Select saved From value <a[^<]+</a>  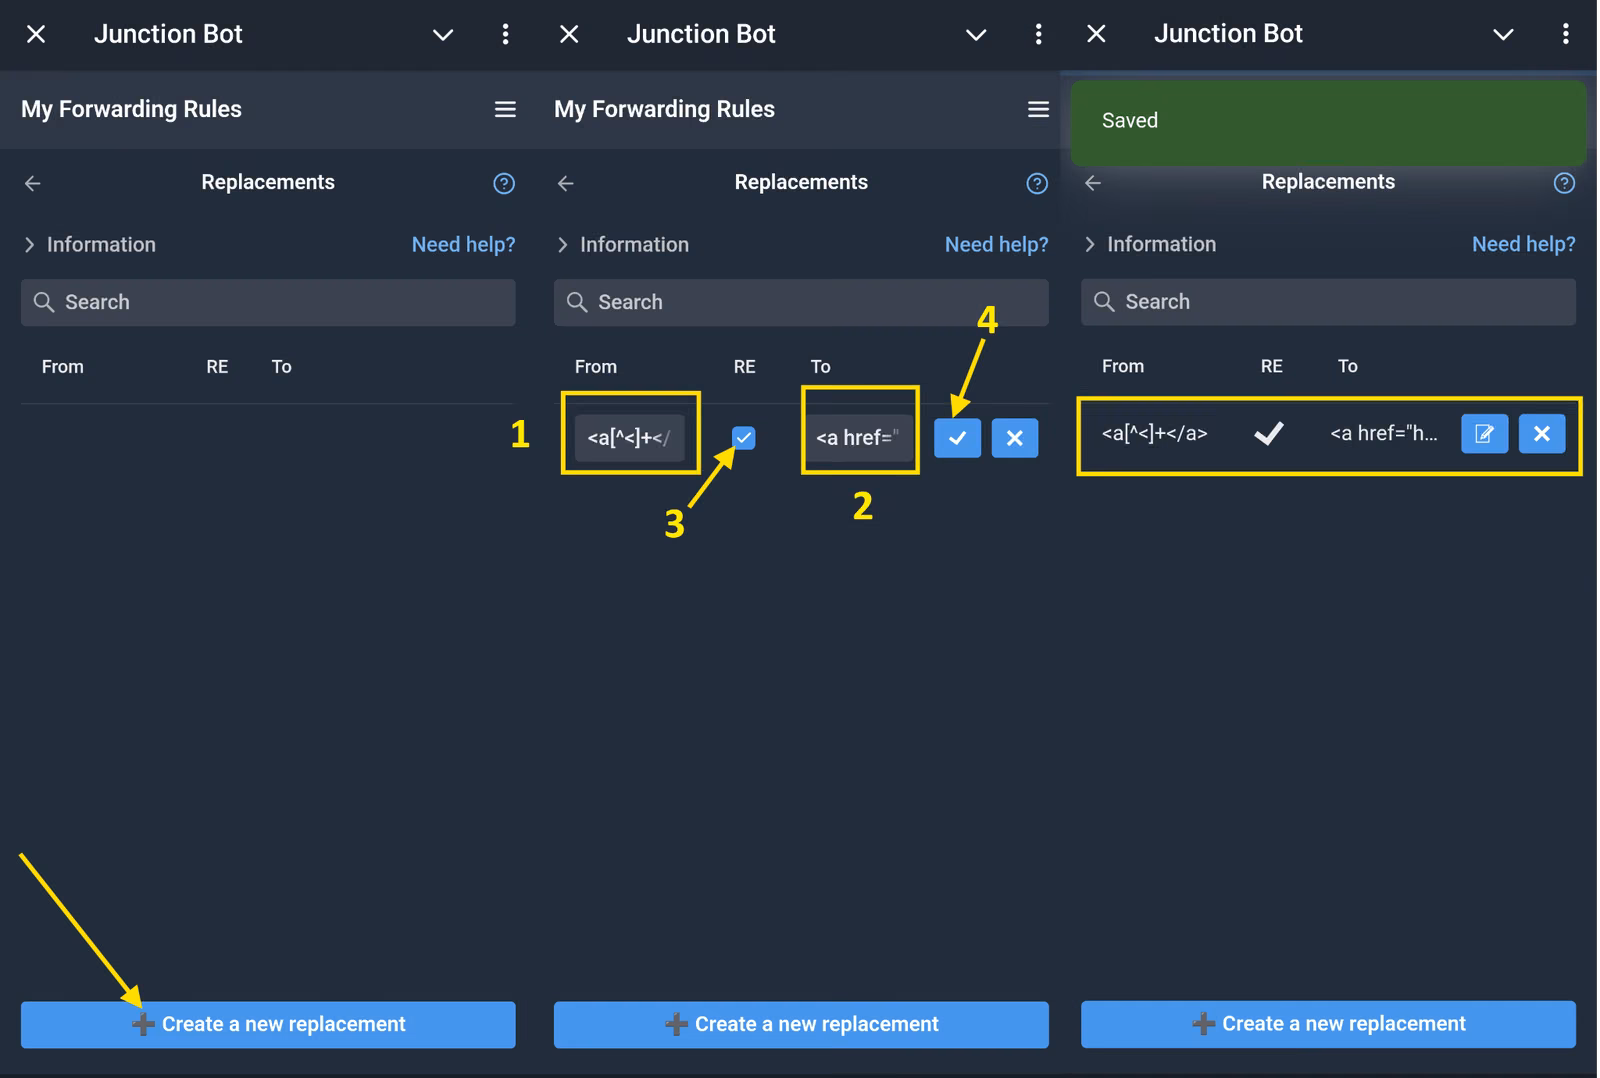pyautogui.click(x=1154, y=434)
